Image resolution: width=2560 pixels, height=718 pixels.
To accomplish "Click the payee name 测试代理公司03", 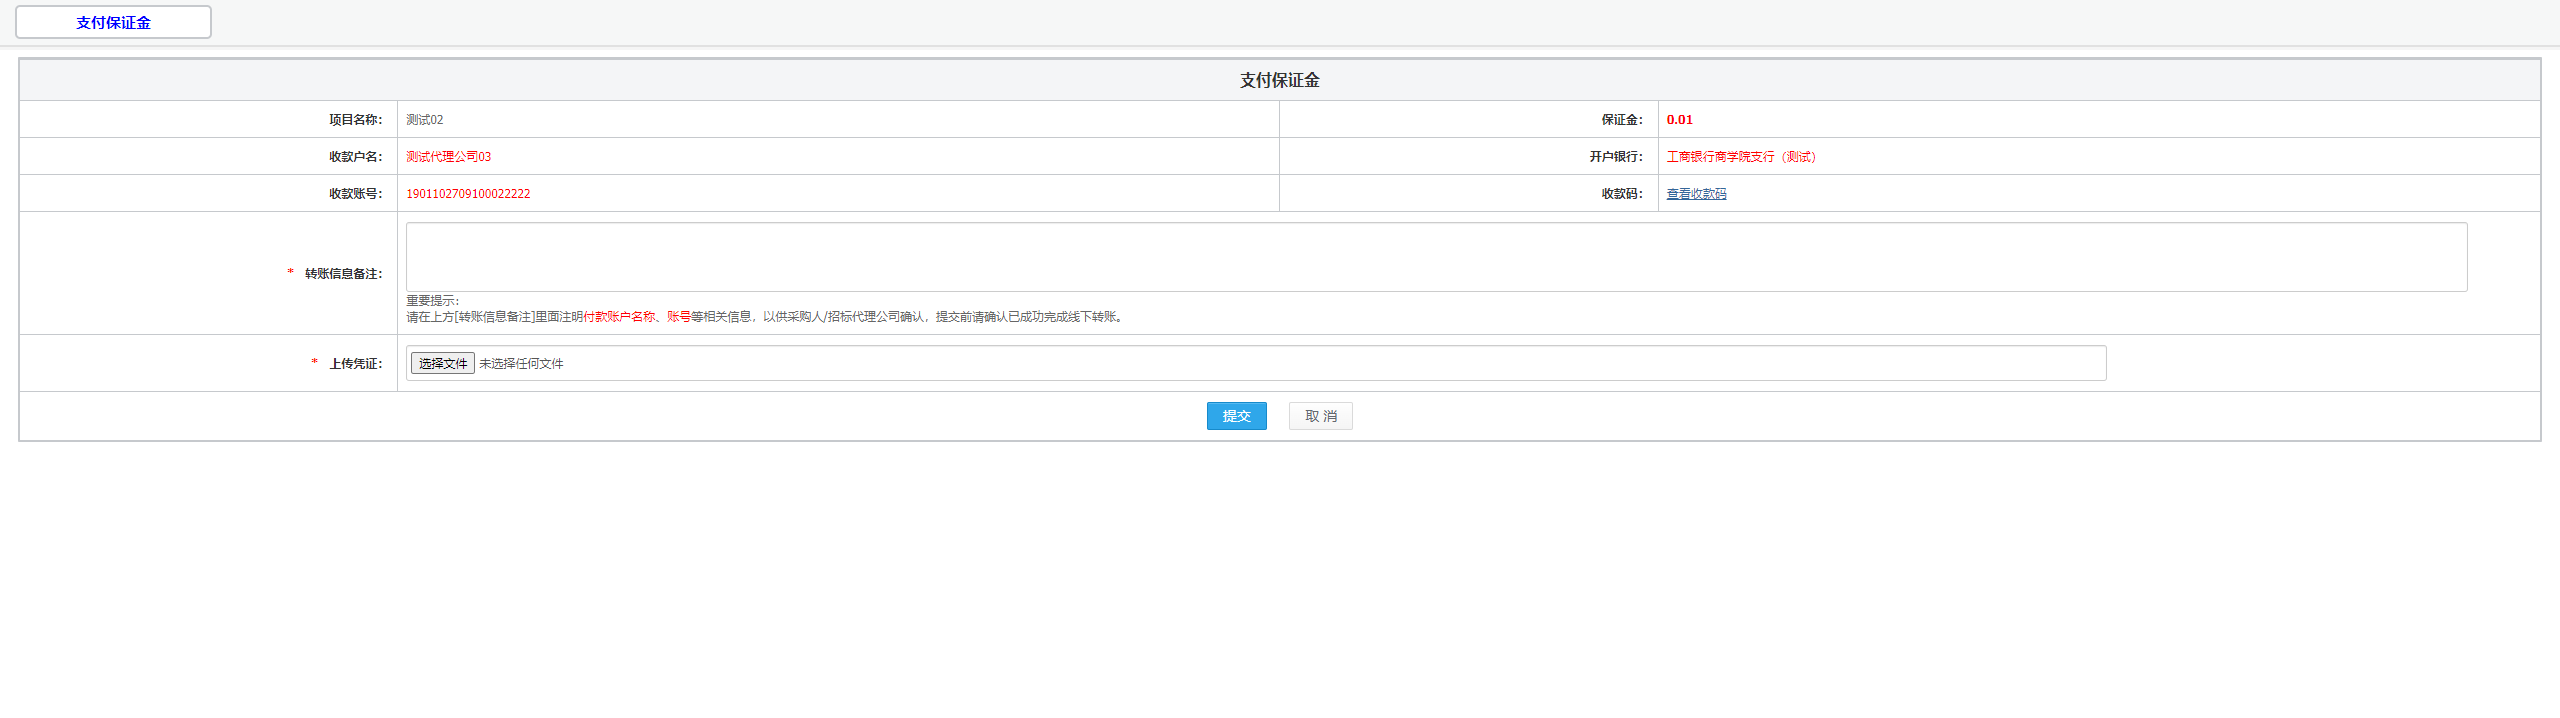I will 448,157.
